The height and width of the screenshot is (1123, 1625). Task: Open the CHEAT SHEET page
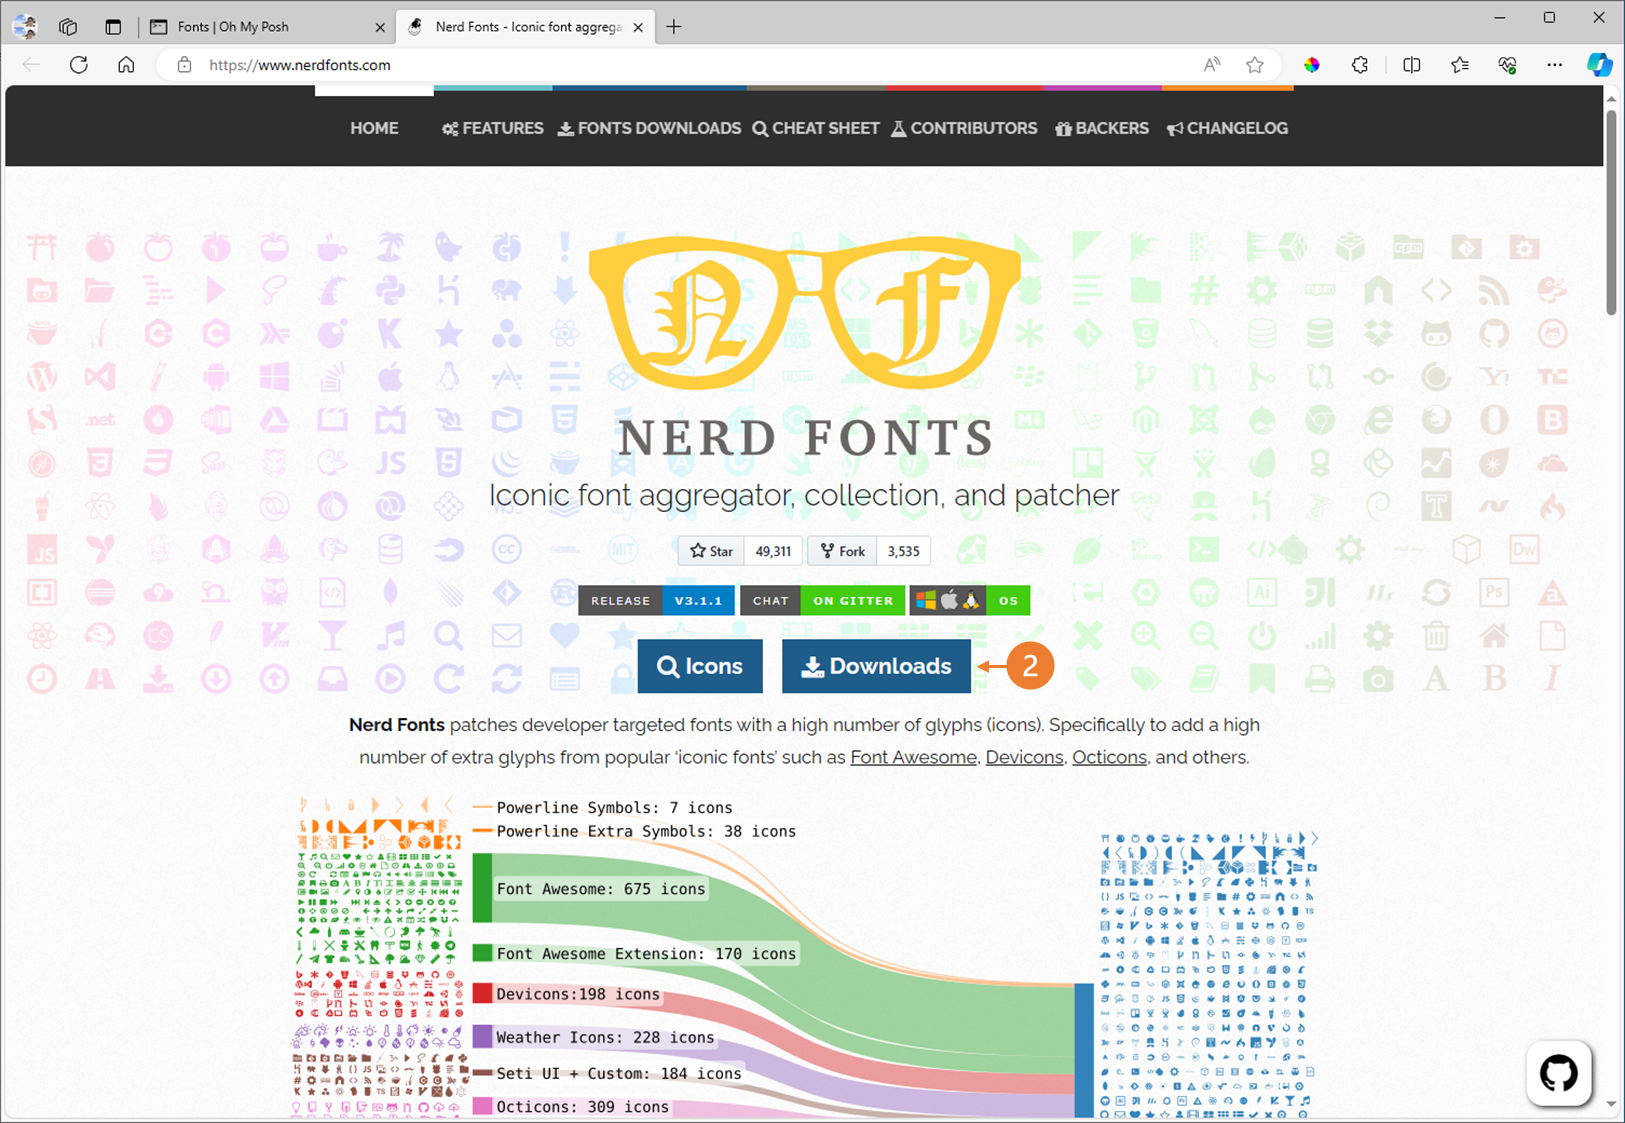point(816,128)
